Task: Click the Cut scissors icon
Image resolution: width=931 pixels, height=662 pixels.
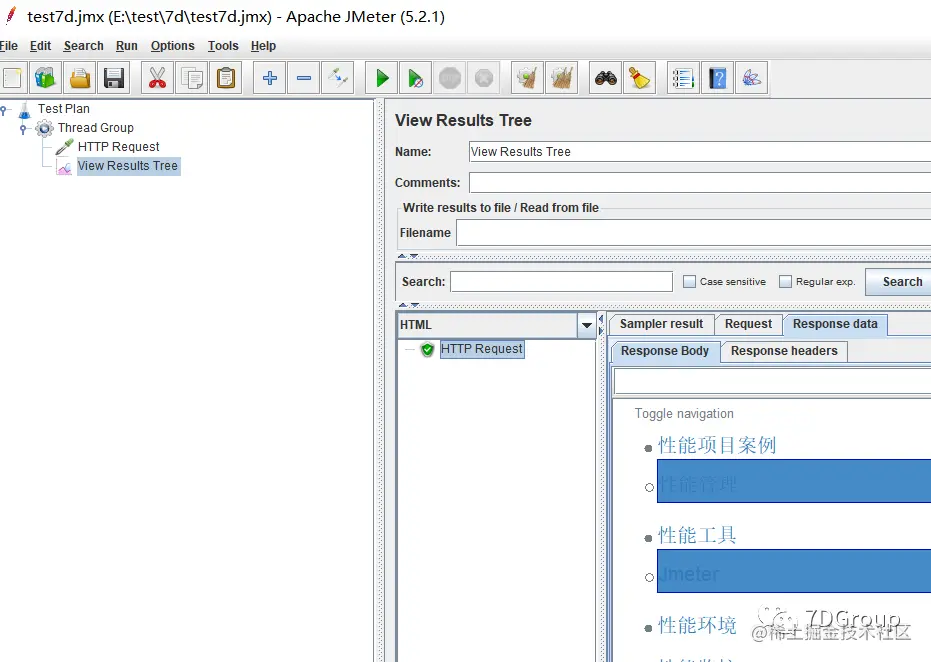Action: click(x=157, y=78)
